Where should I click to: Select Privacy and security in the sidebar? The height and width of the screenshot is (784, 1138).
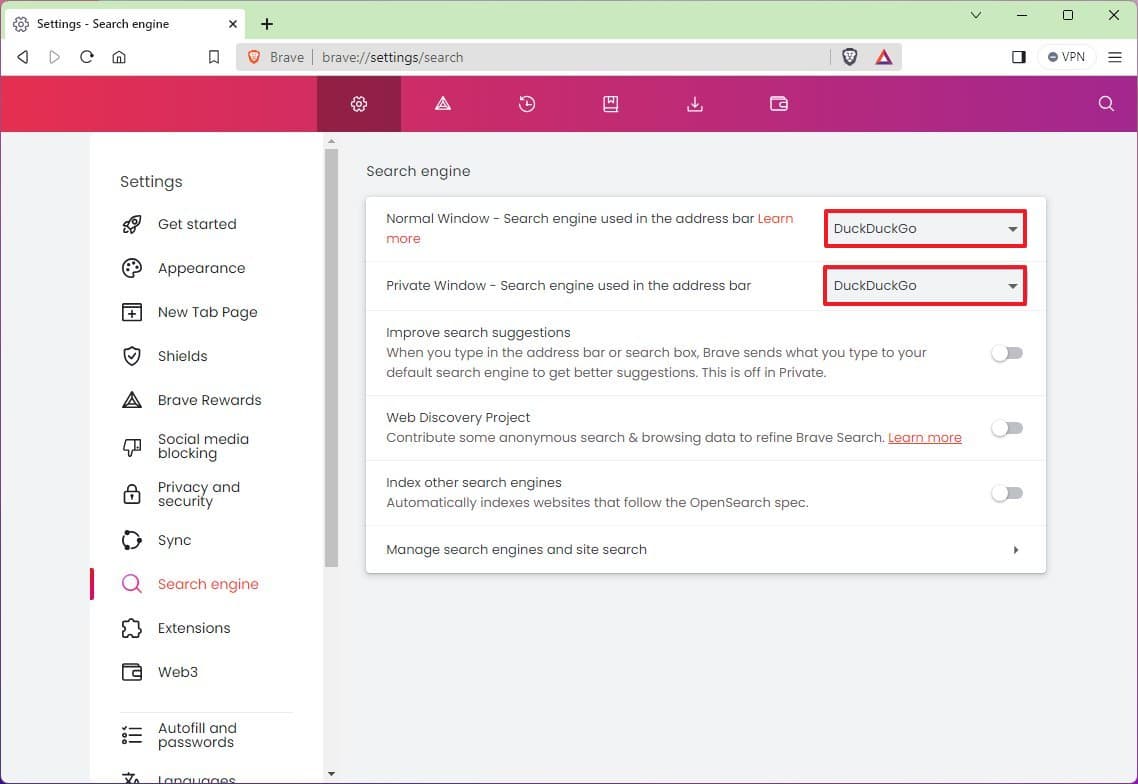click(x=199, y=494)
